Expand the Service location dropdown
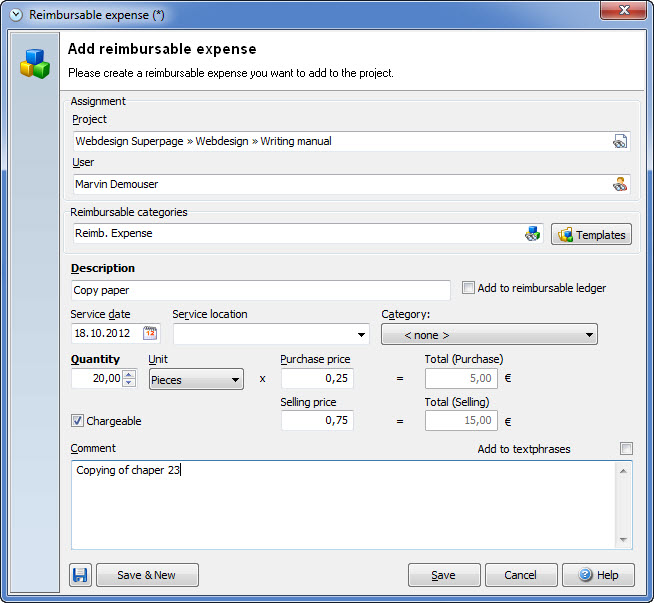 click(361, 334)
